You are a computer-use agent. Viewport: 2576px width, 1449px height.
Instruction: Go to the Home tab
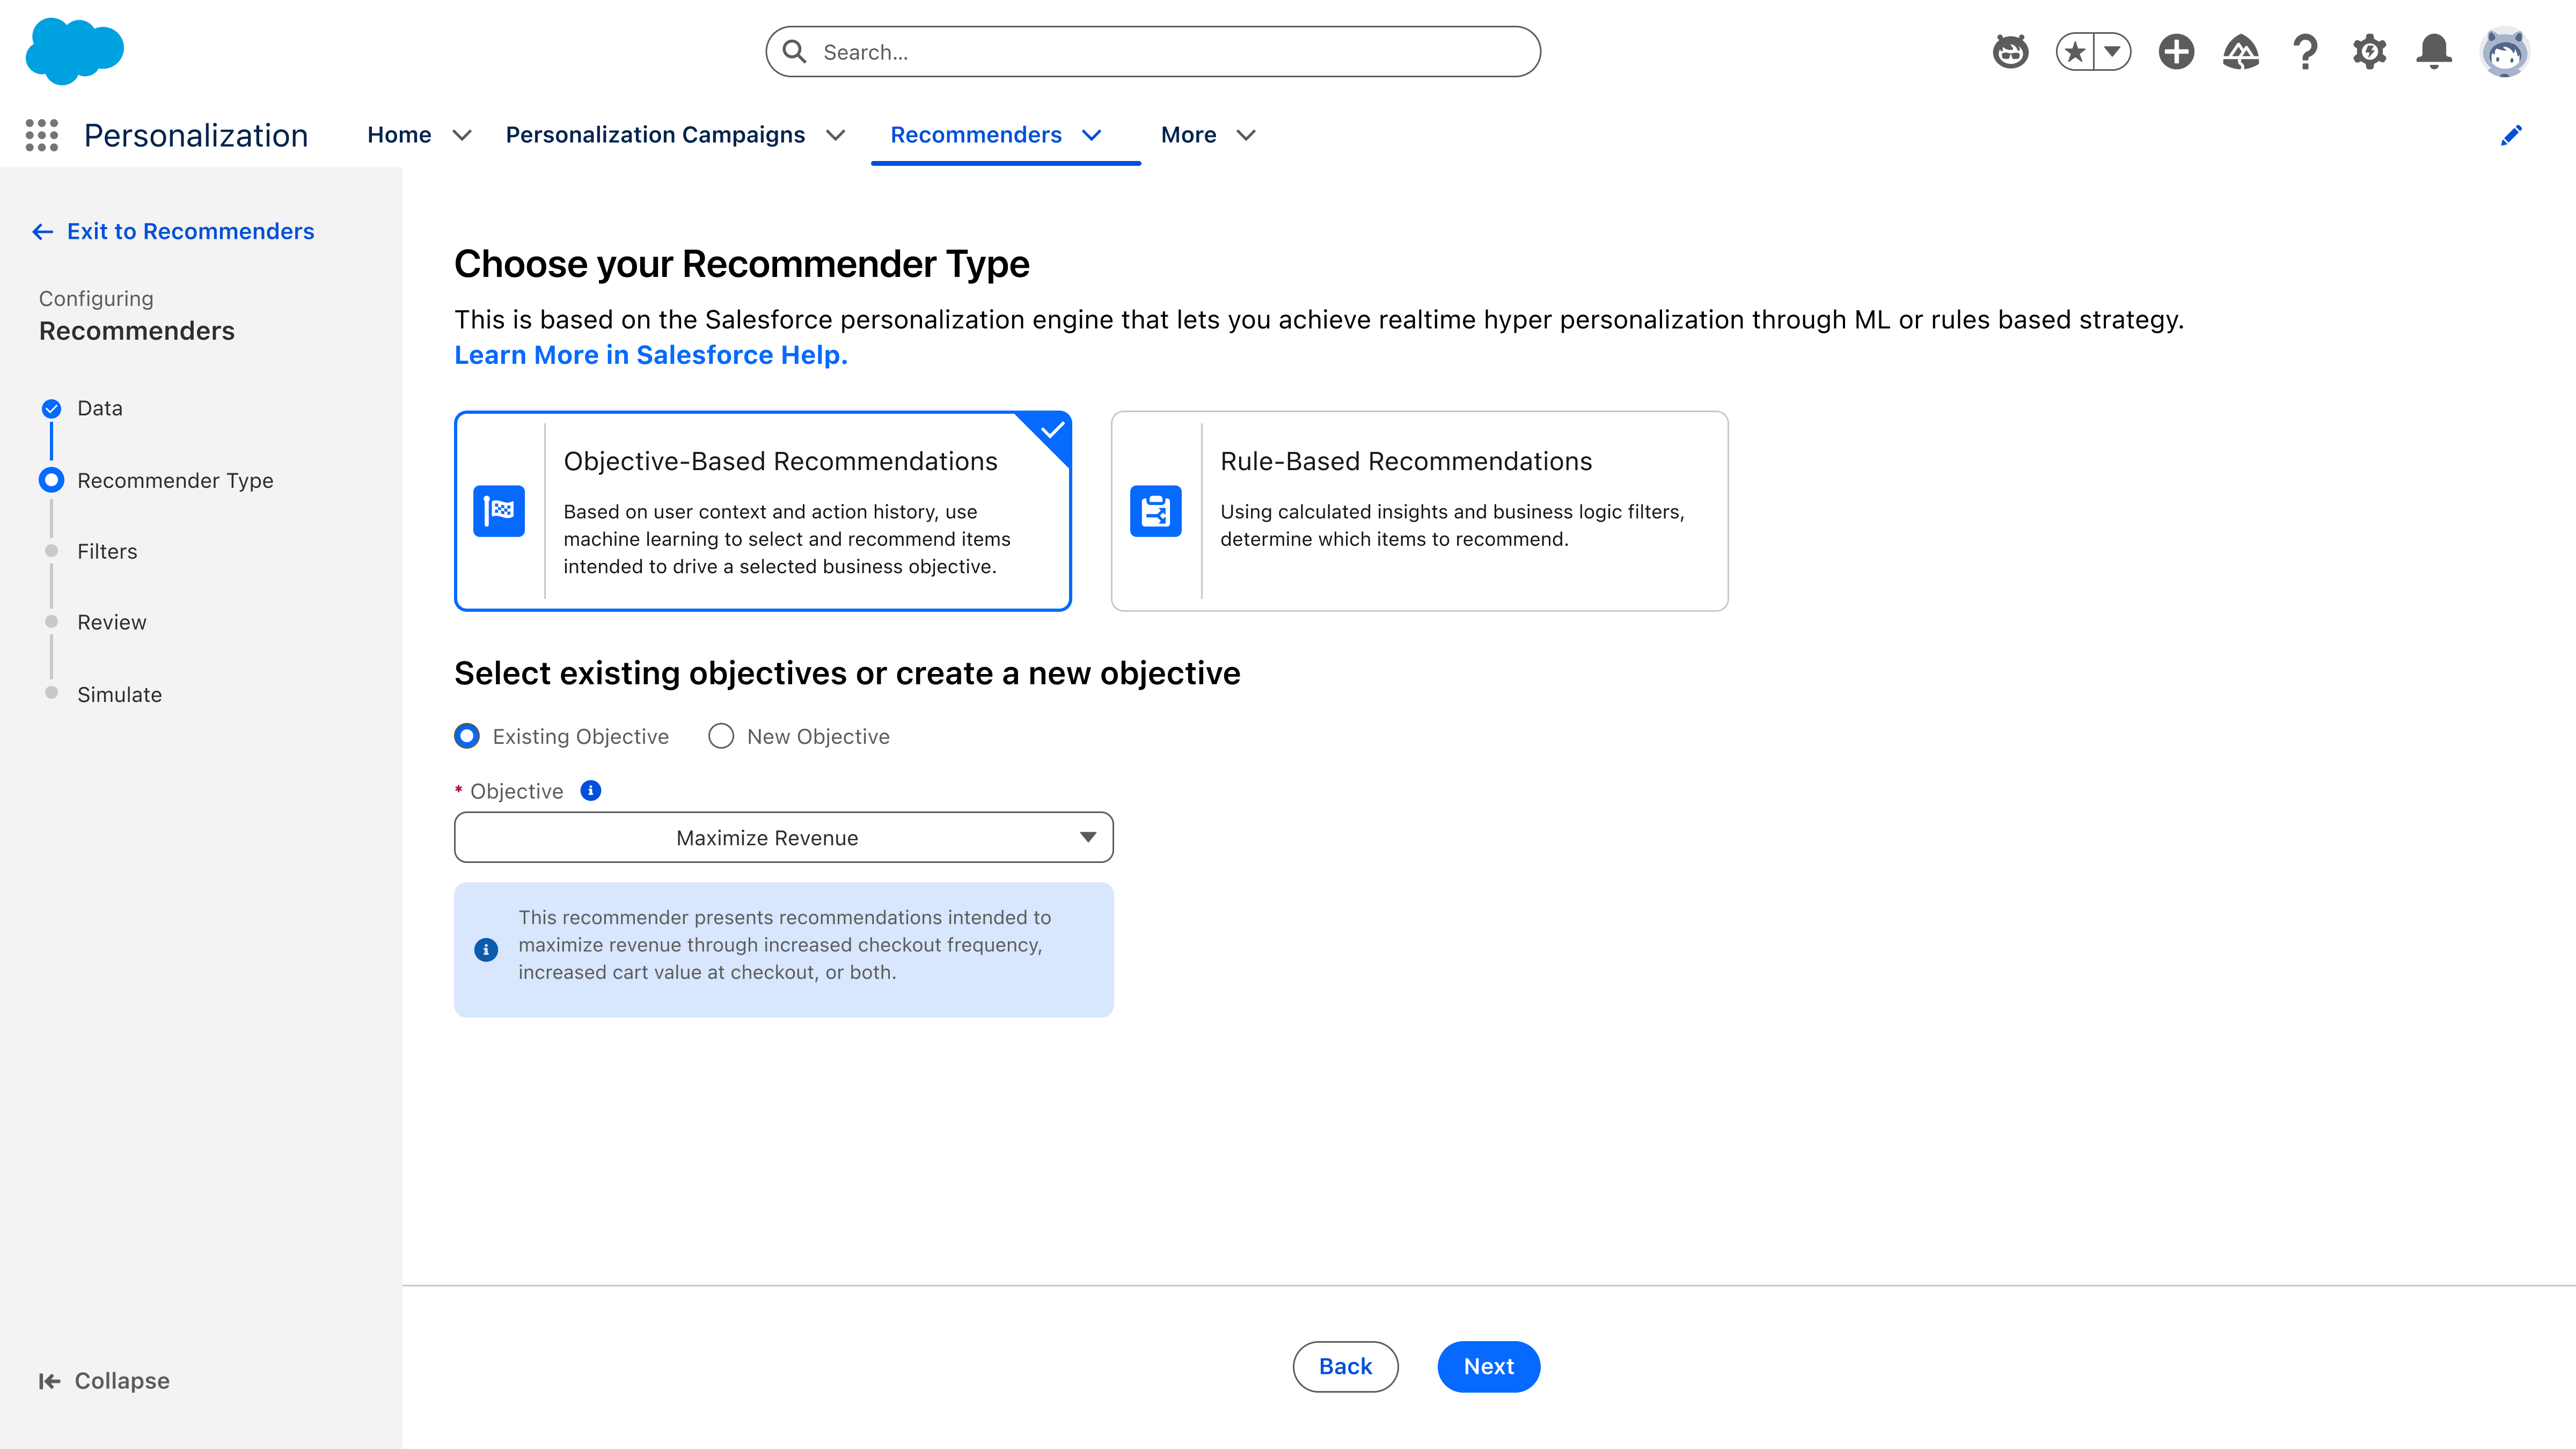tap(399, 135)
